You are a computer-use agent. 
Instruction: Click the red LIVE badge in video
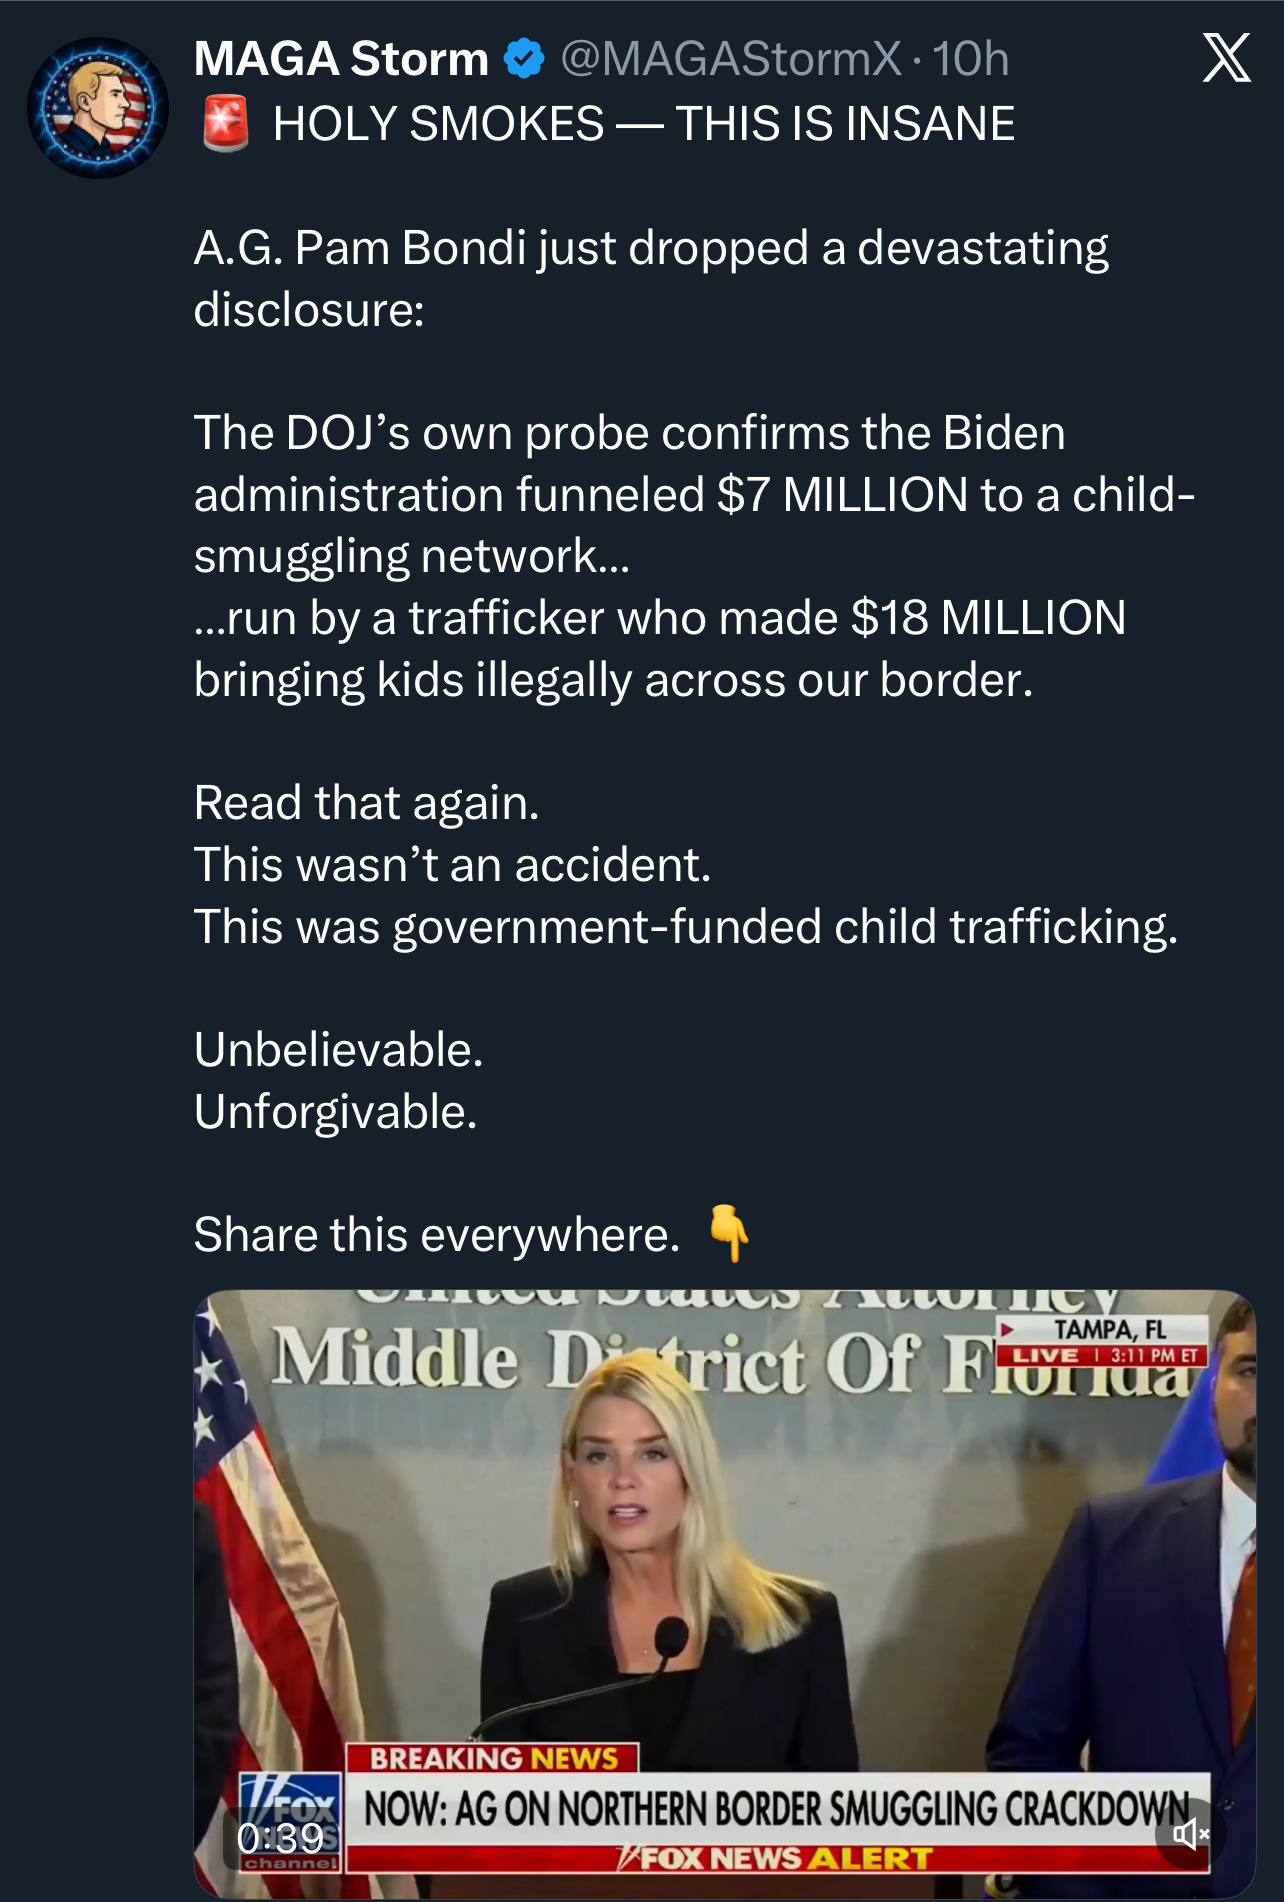point(1046,1356)
